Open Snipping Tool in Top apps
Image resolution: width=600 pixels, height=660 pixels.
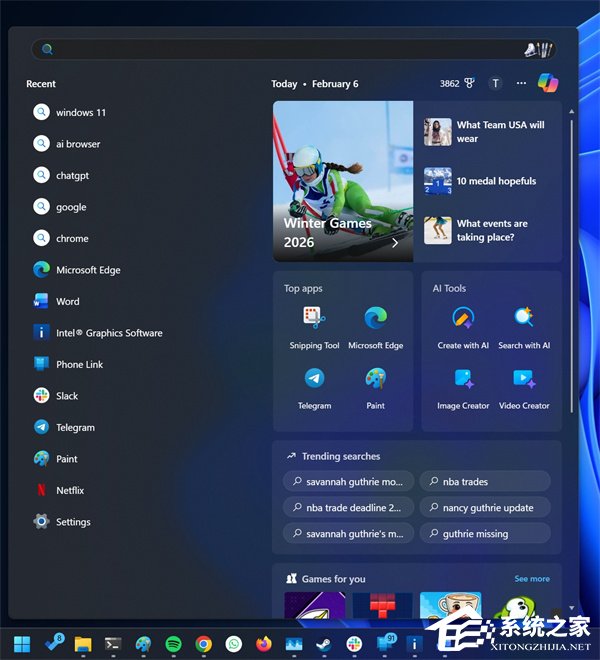point(314,328)
